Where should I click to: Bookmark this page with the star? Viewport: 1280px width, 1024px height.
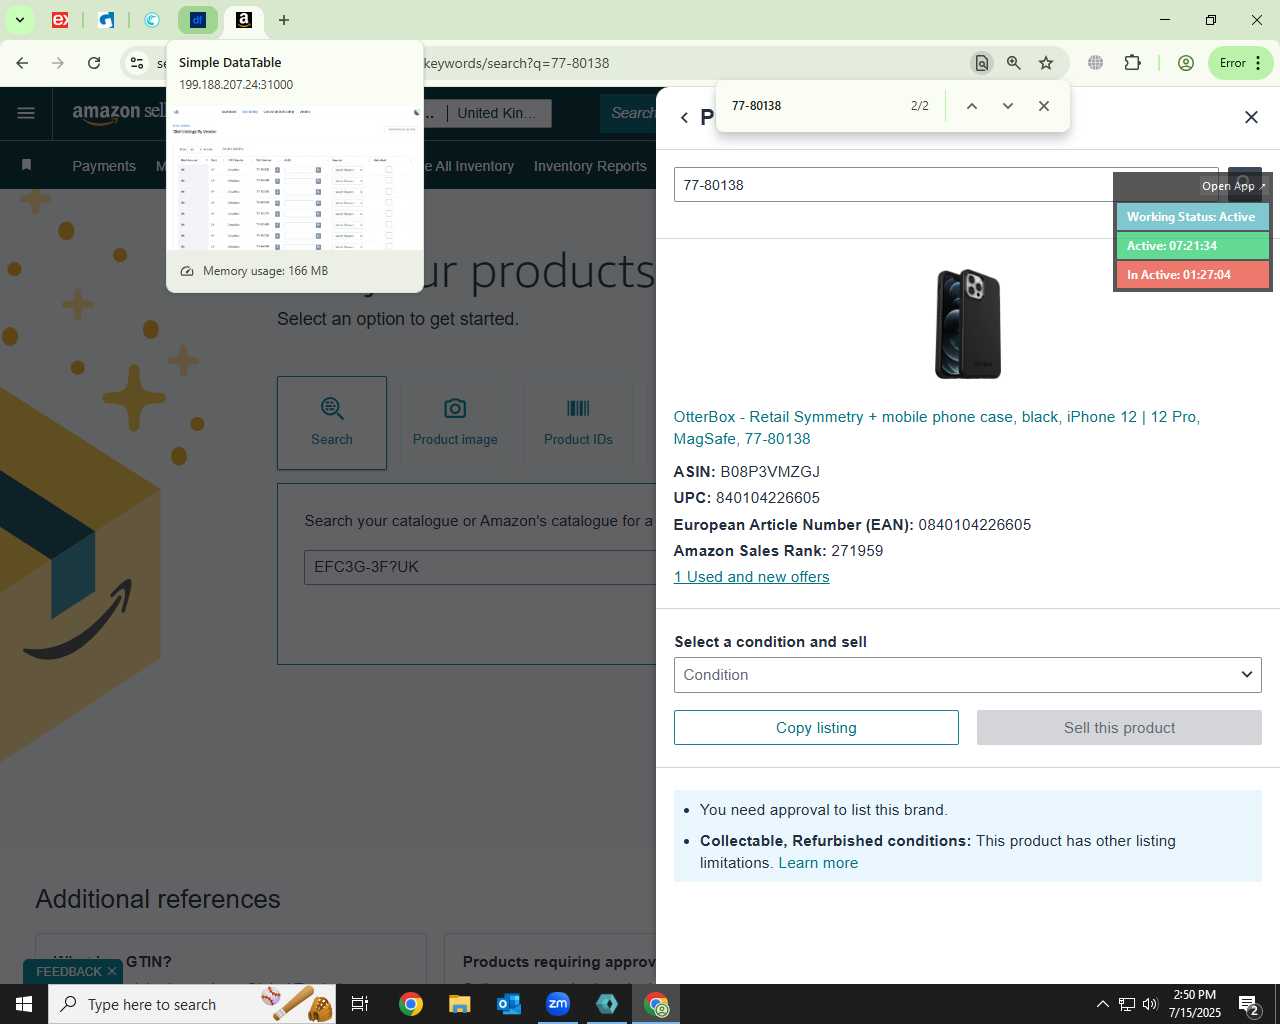coord(1046,63)
